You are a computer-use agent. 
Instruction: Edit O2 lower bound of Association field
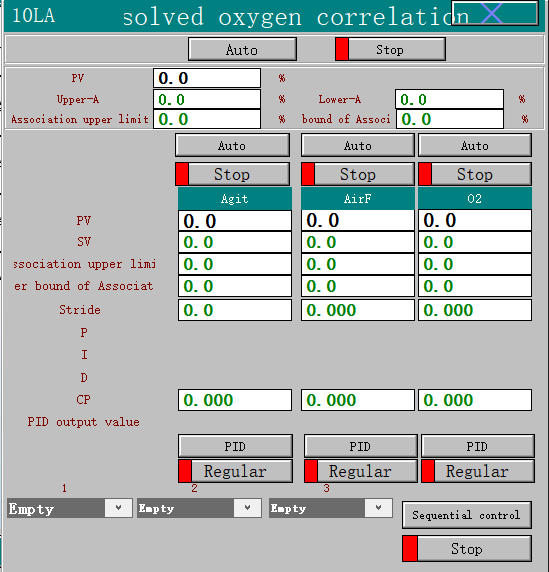tap(475, 286)
